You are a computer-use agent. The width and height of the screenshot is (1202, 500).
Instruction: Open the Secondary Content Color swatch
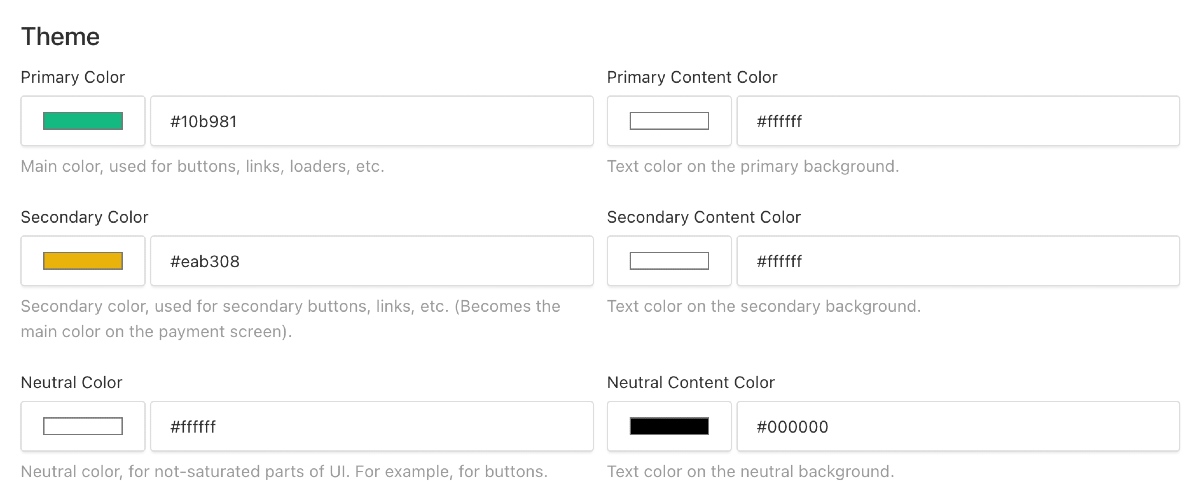coord(669,261)
